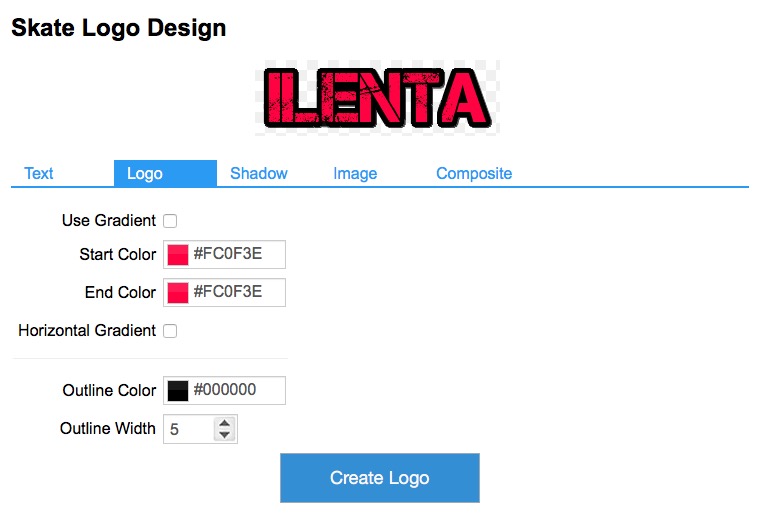The image size is (766, 517).
Task: Open the black Outline Color swatch
Action: coord(178,391)
